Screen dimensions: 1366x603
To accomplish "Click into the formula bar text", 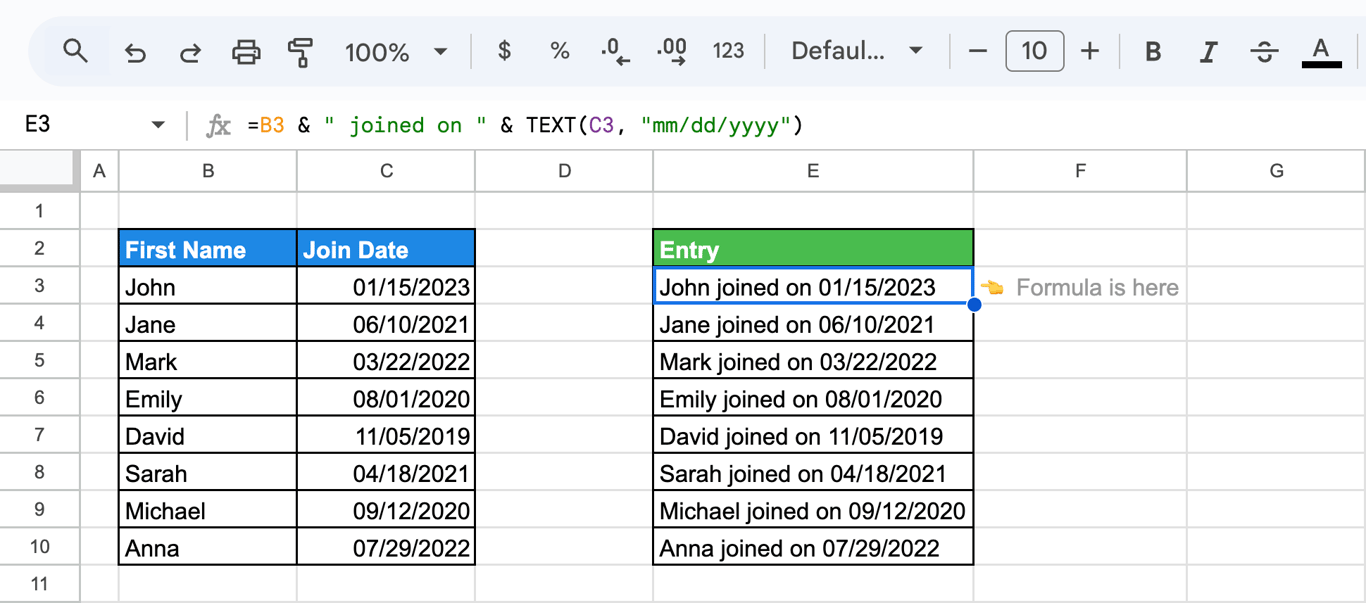I will [x=525, y=125].
